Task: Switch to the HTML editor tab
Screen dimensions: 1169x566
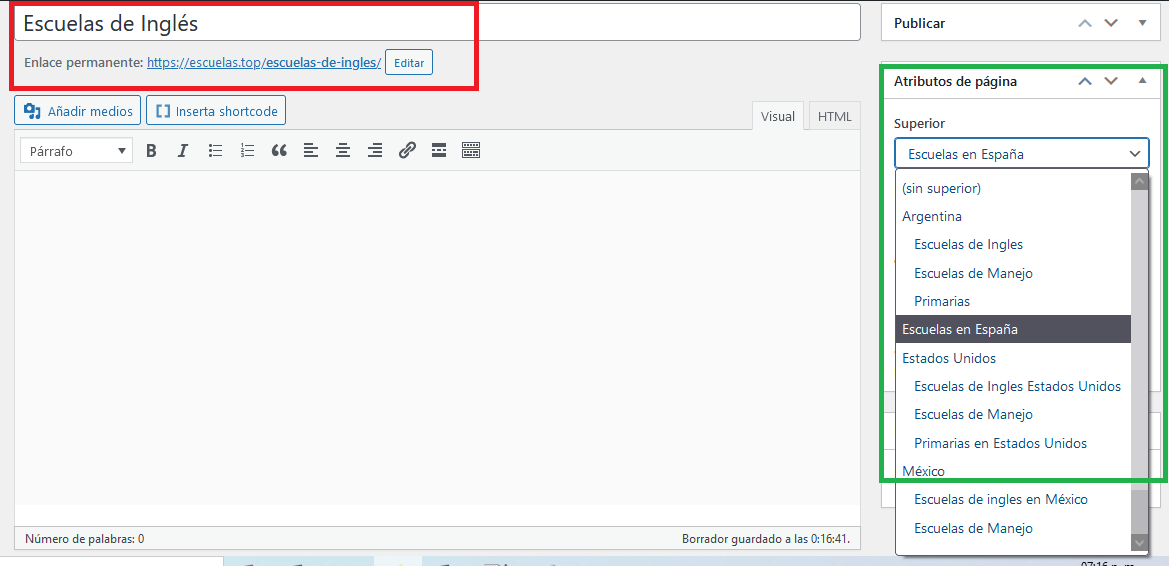Action: coord(834,116)
